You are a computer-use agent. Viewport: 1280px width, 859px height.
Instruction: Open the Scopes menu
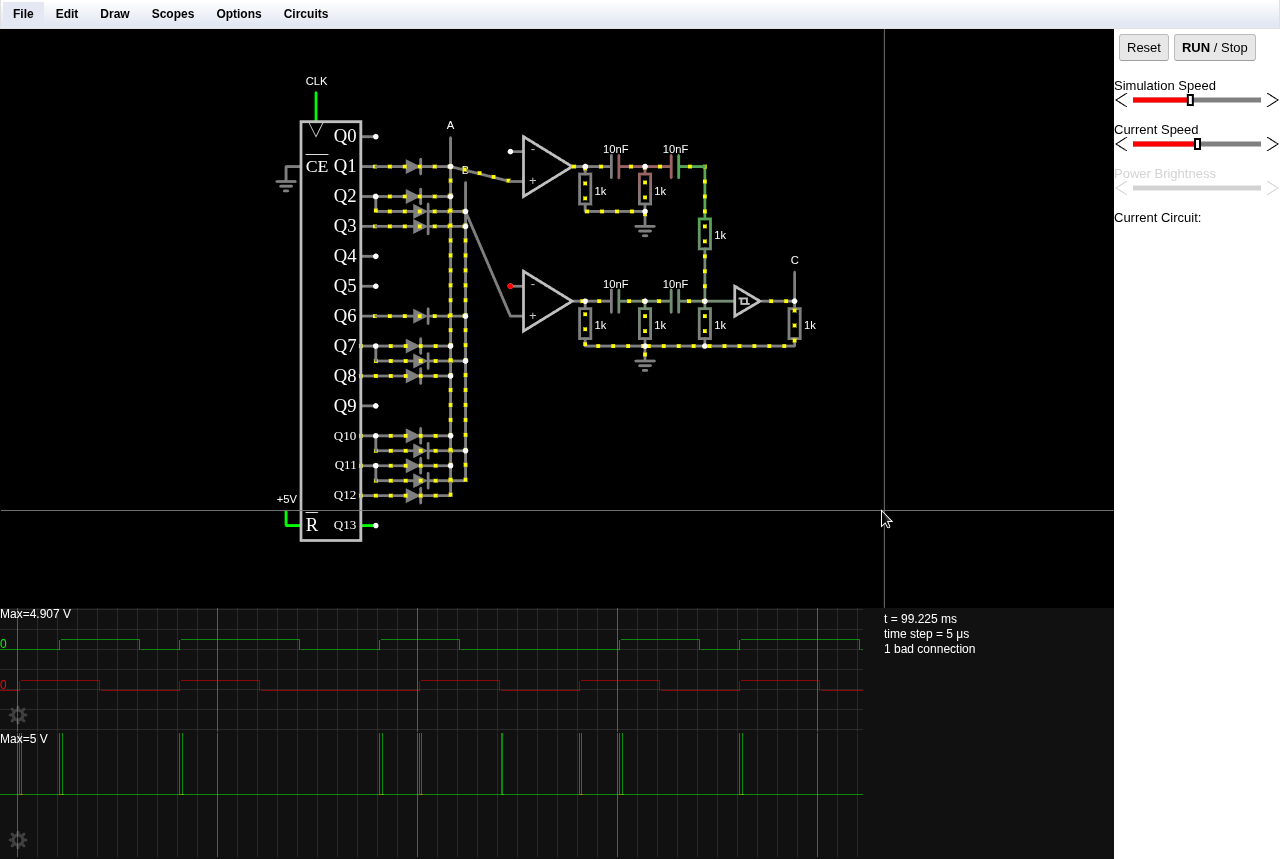[x=173, y=14]
